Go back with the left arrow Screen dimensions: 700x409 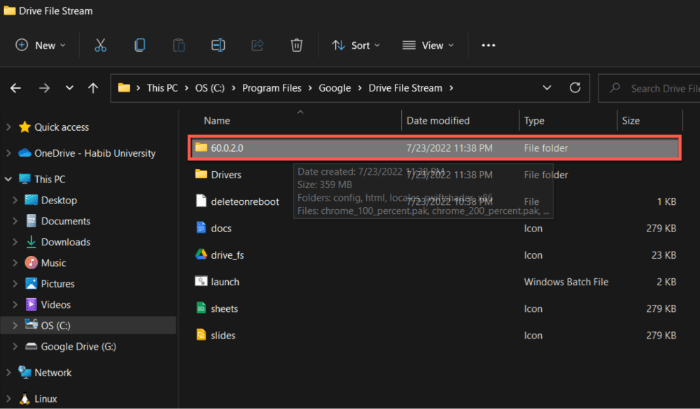coord(16,88)
